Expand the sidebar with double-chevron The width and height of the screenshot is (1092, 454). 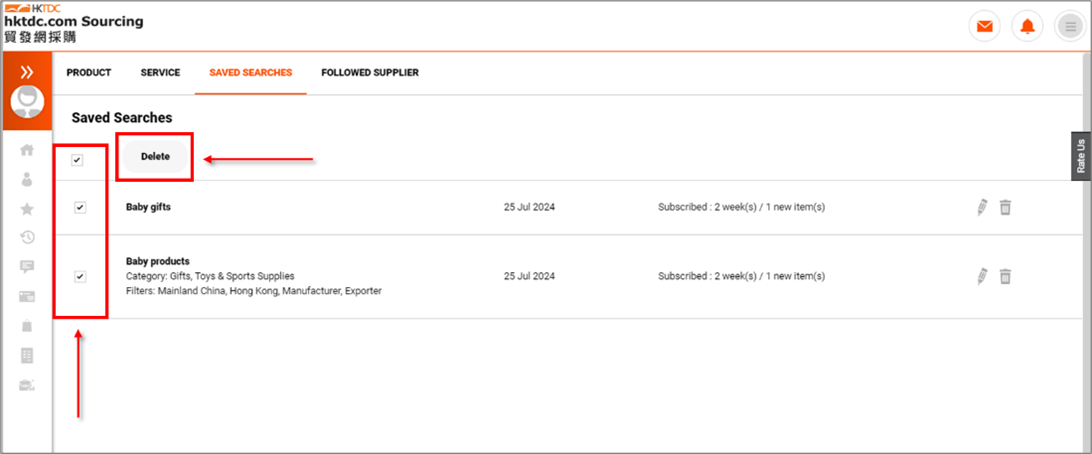pos(27,72)
